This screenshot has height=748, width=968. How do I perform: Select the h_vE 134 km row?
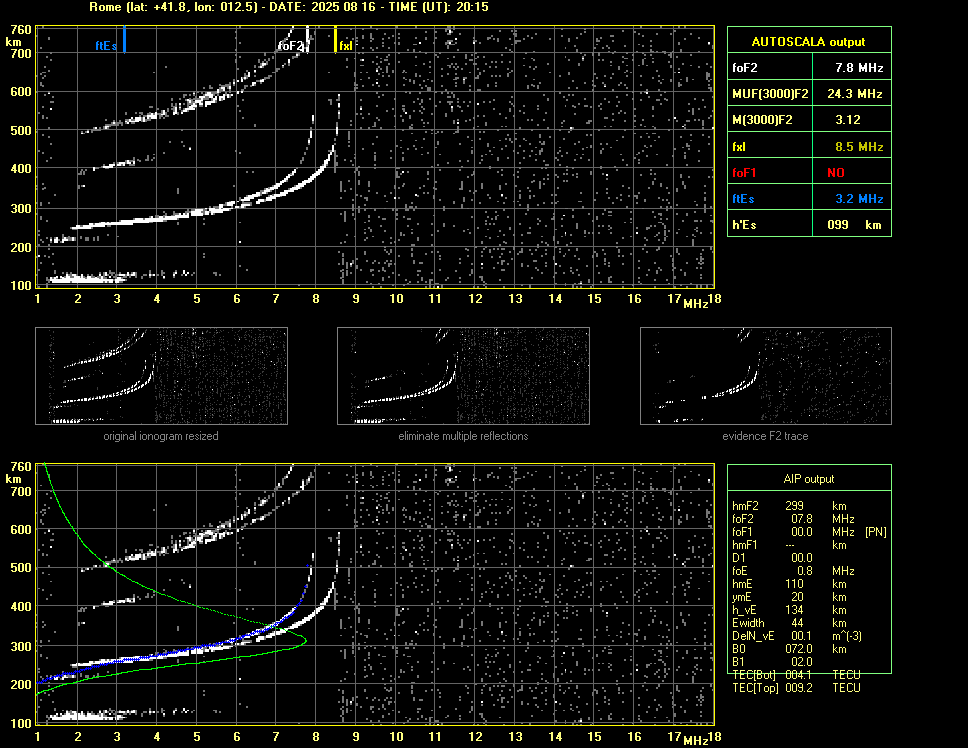tap(789, 609)
